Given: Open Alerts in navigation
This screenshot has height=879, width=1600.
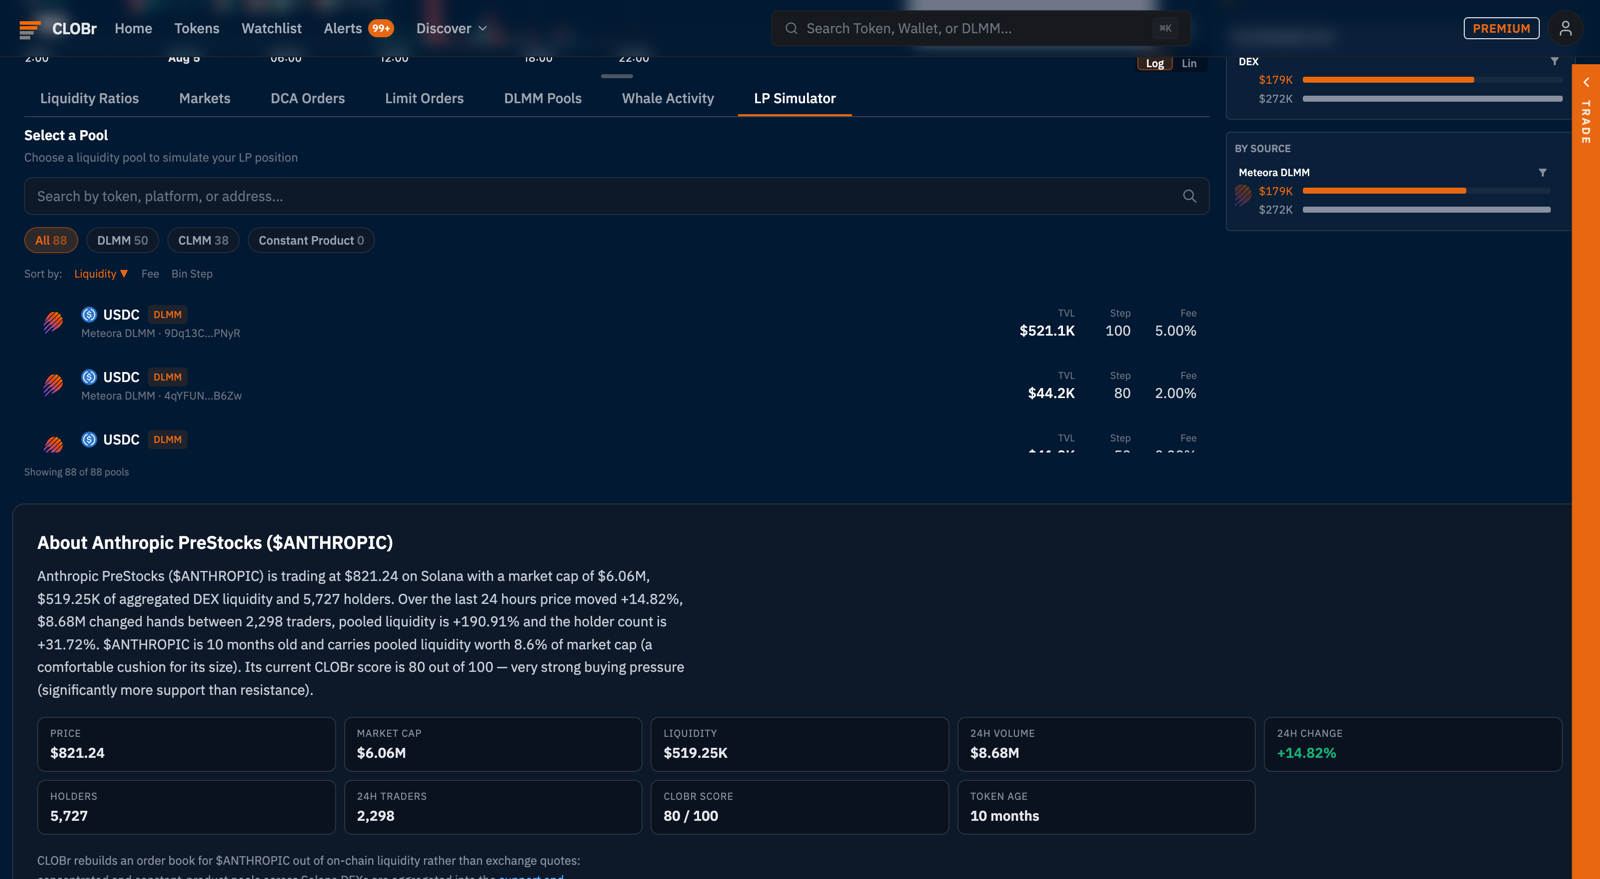Looking at the screenshot, I should [343, 28].
